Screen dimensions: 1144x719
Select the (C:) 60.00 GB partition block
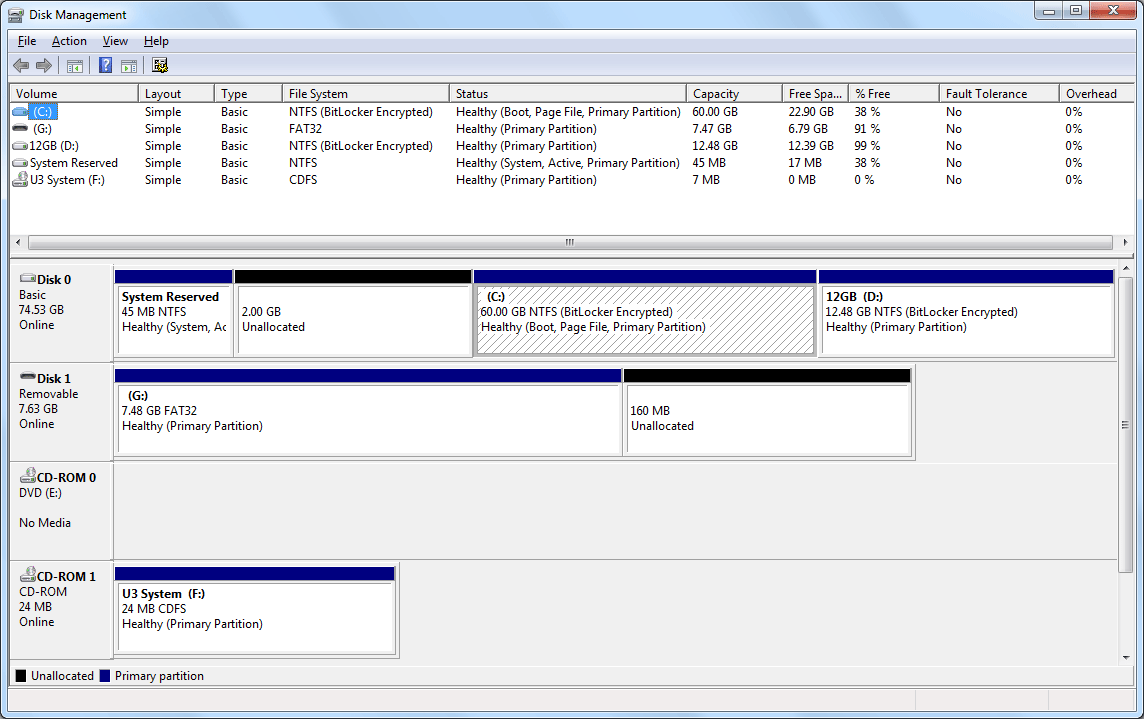coord(645,313)
